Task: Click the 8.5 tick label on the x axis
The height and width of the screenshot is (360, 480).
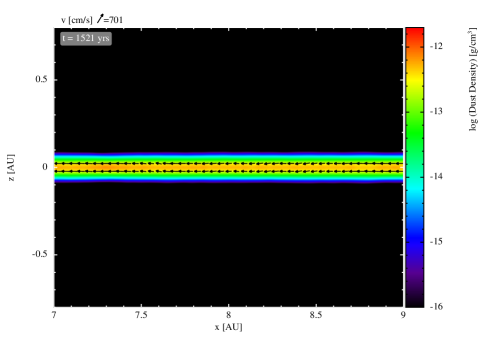Action: coord(316,315)
